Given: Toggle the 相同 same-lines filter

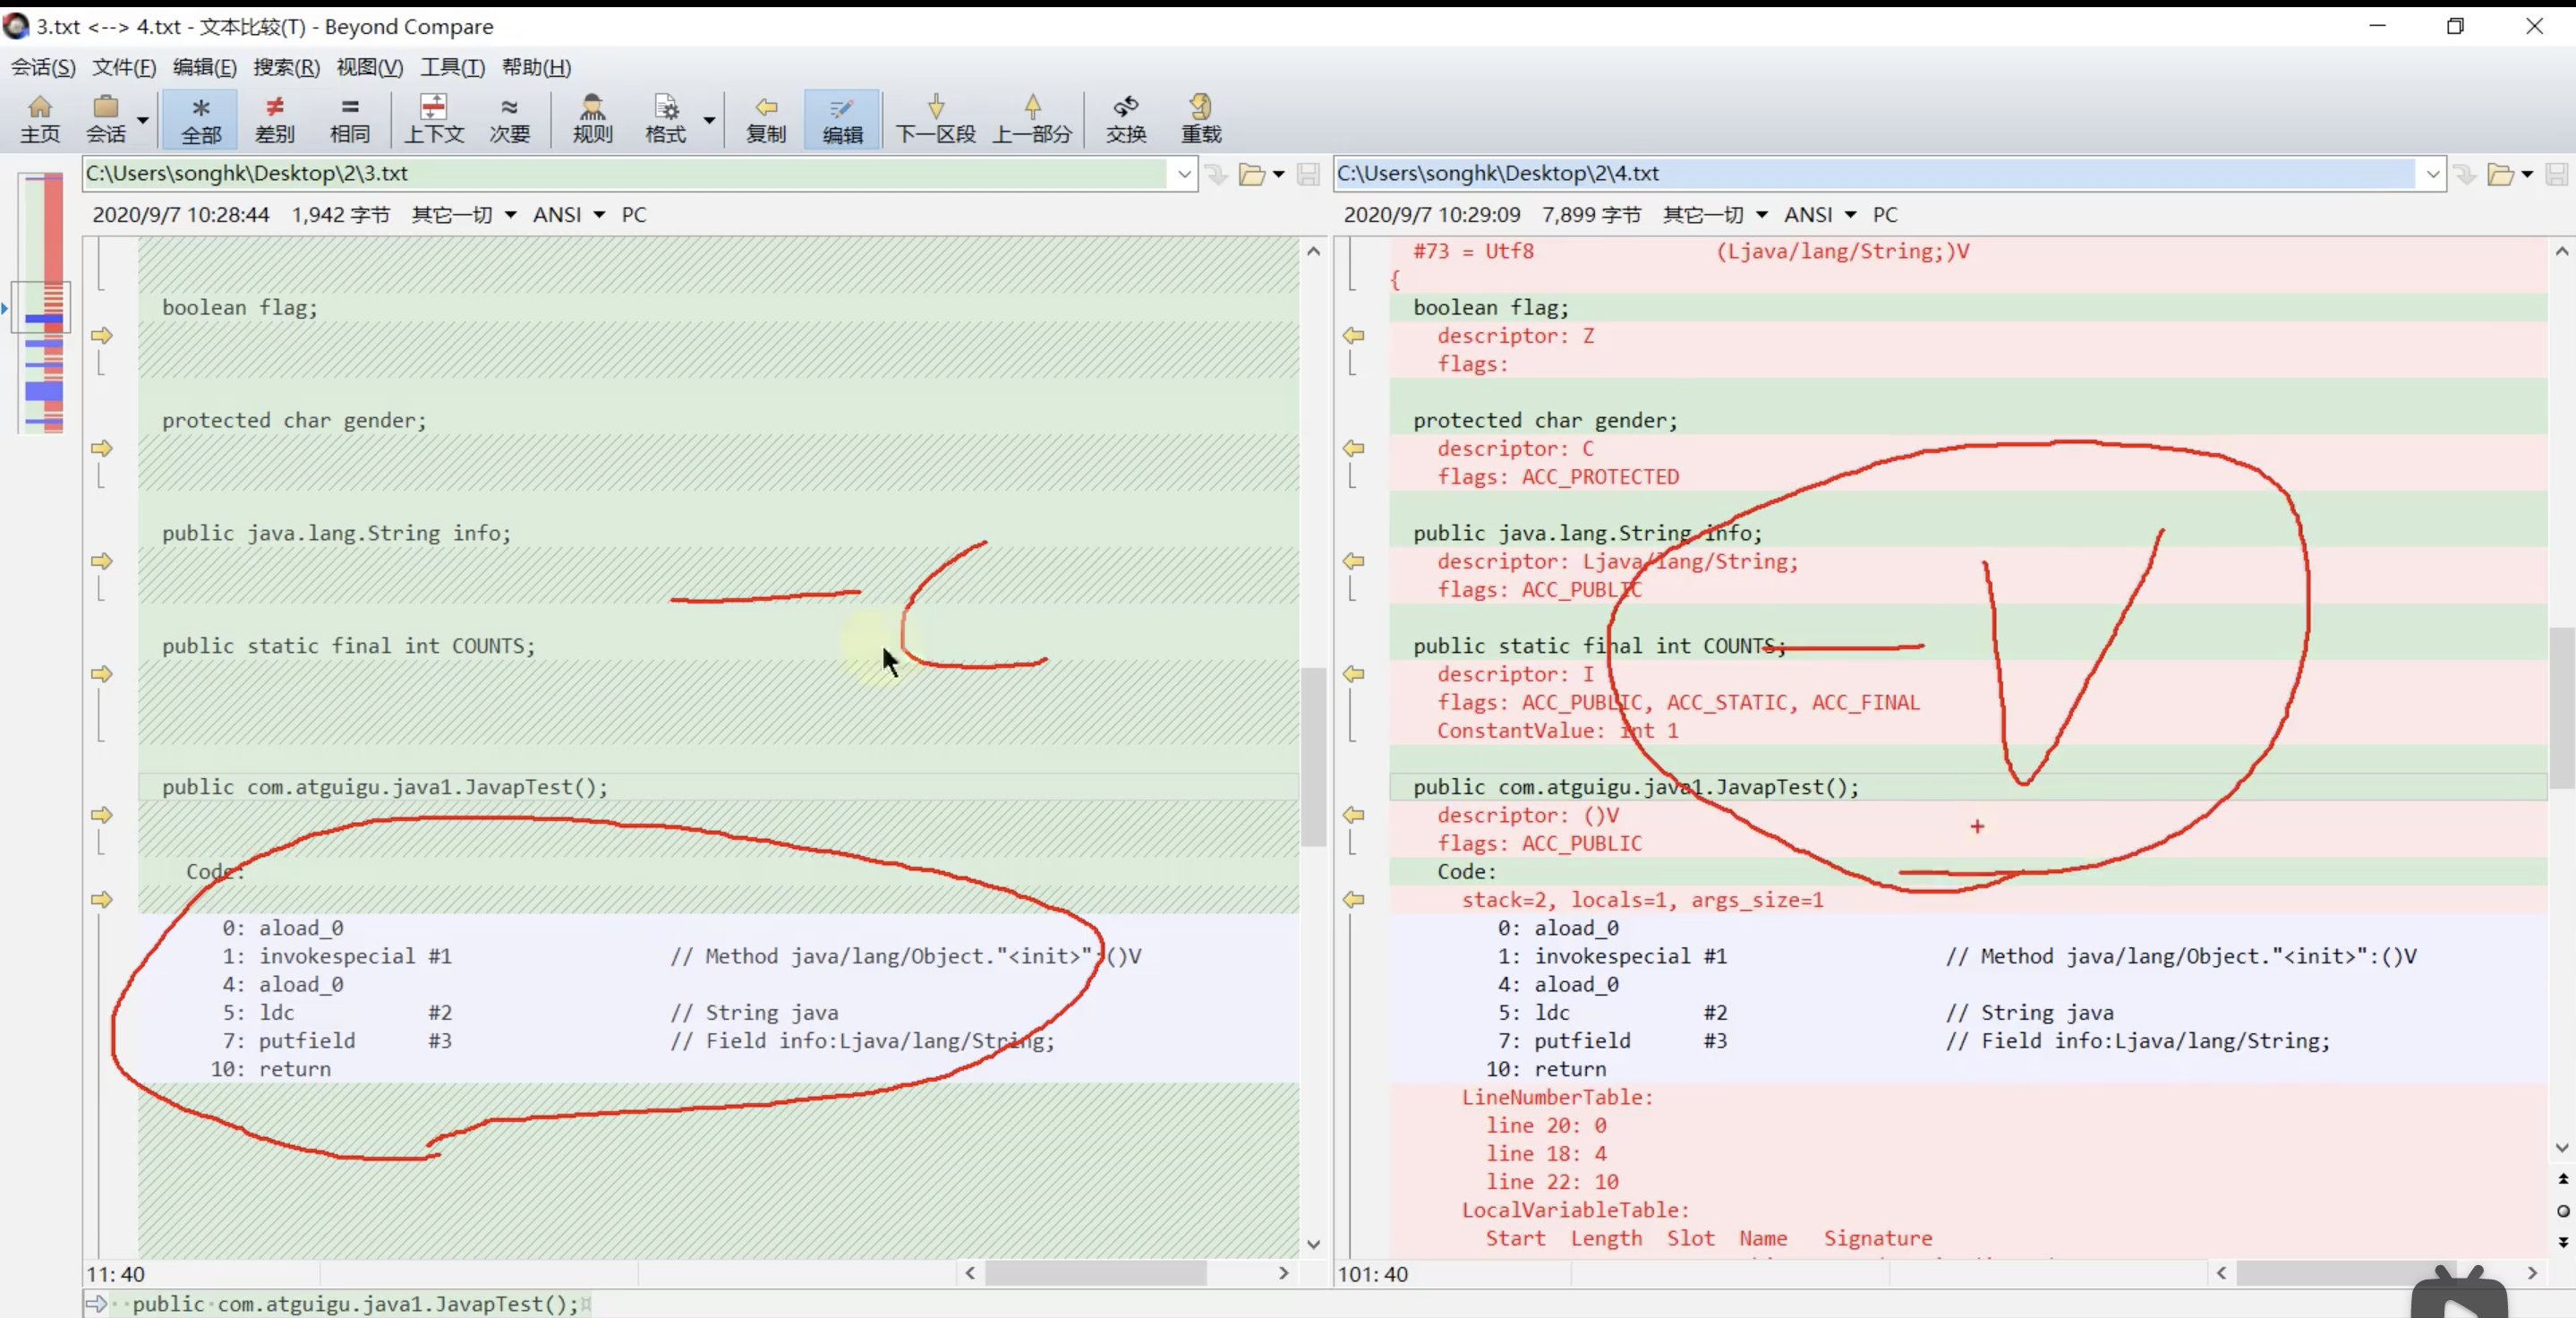Looking at the screenshot, I should pyautogui.click(x=350, y=119).
